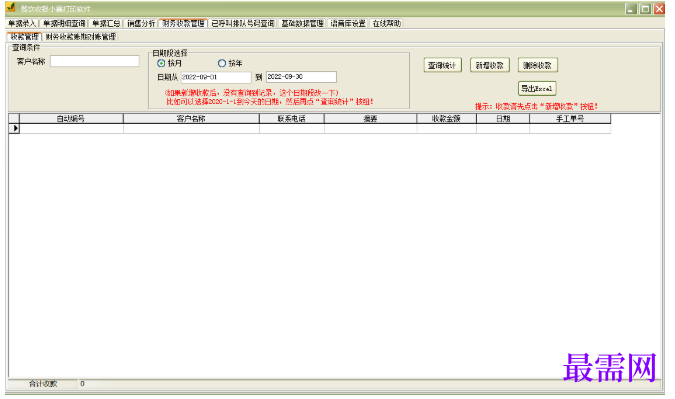This screenshot has width=675, height=399.
Task: Select the 按月 radio button
Action: tap(161, 63)
